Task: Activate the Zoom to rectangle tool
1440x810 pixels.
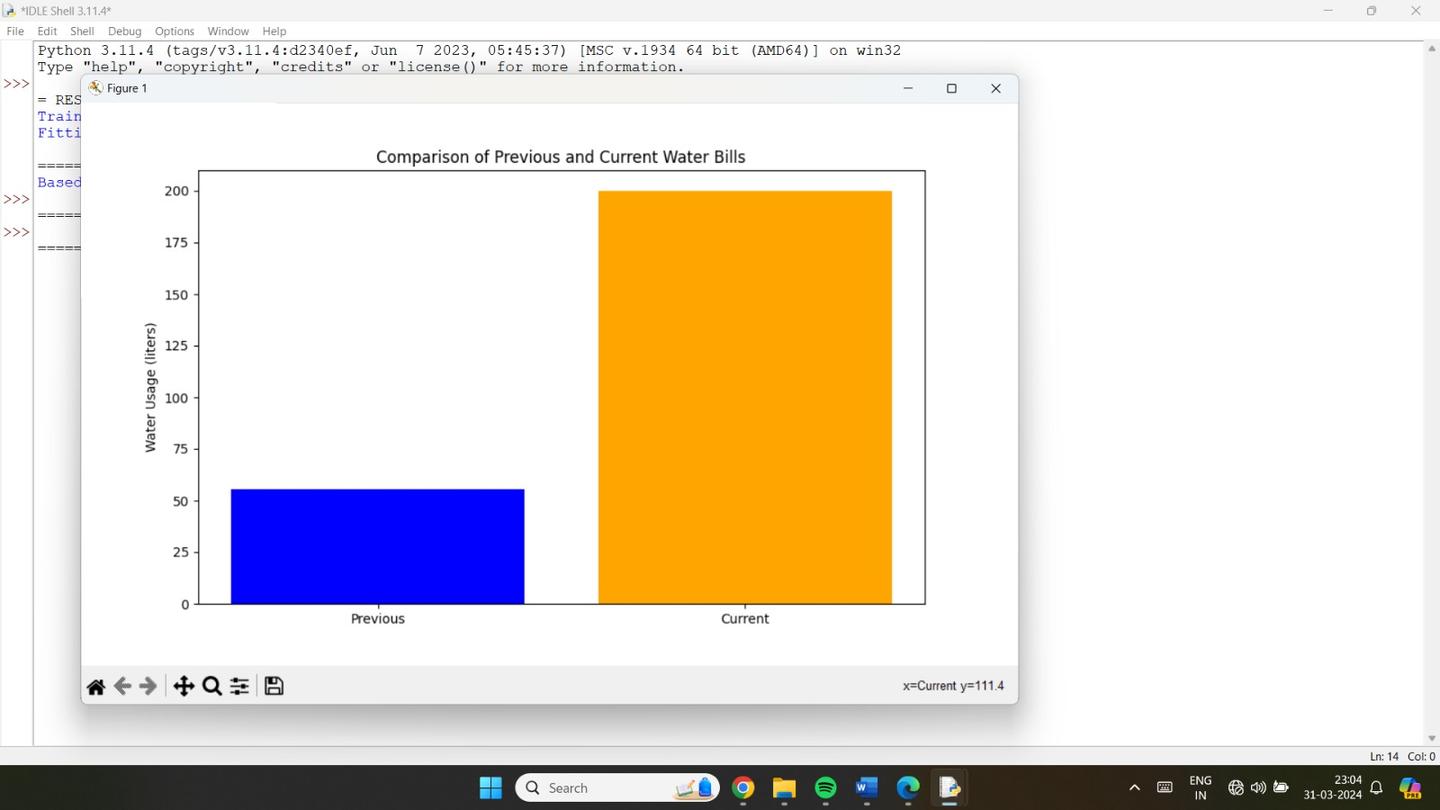Action: 212,686
